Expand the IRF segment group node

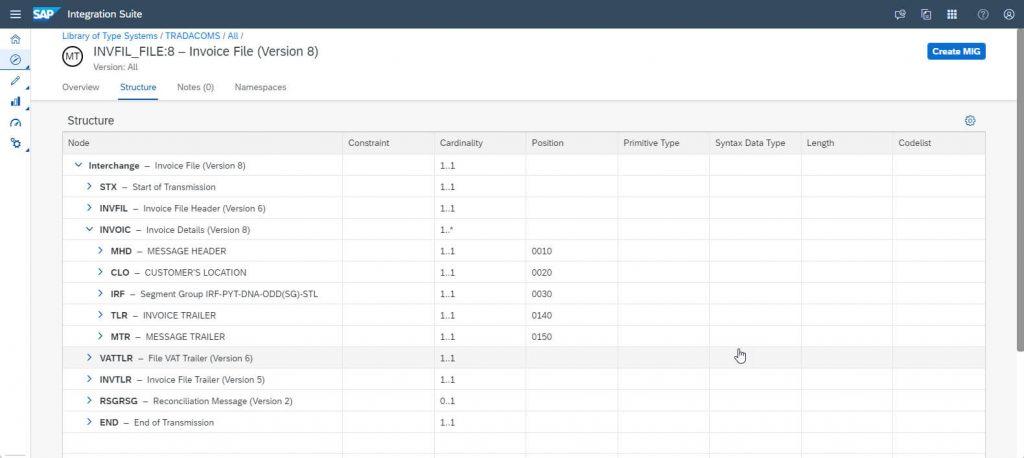point(101,294)
